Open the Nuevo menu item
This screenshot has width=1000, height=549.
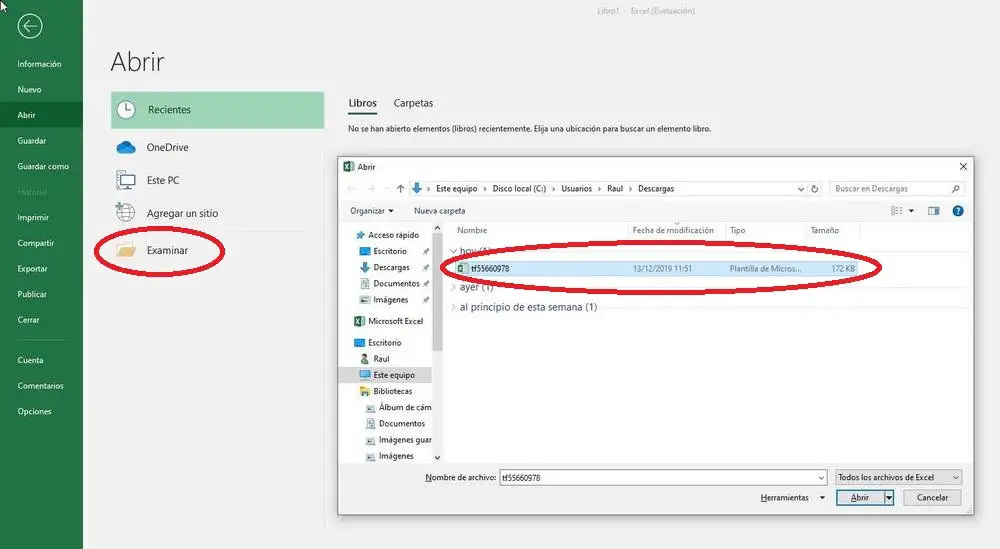pyautogui.click(x=29, y=90)
